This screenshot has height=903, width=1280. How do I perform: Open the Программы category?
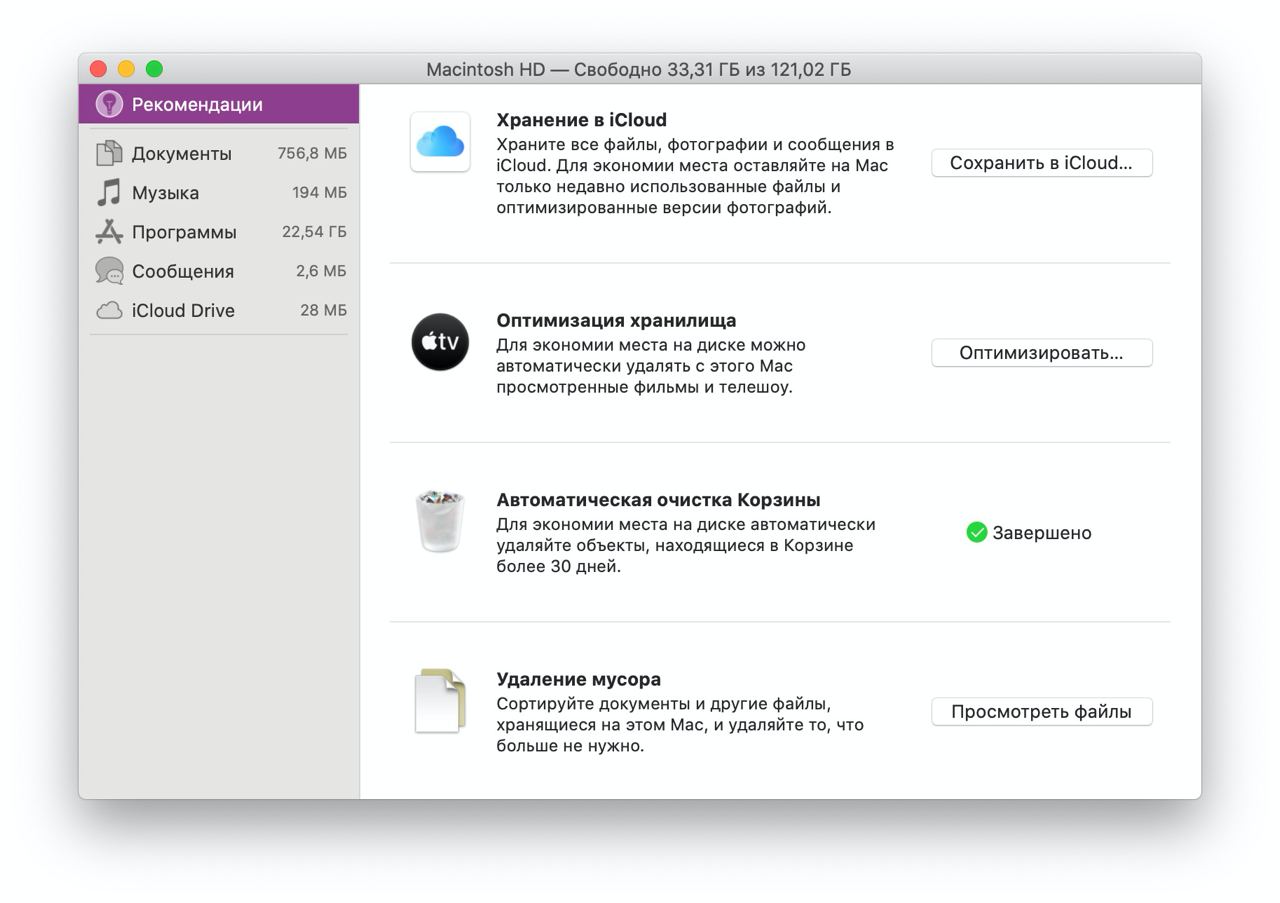coord(219,232)
